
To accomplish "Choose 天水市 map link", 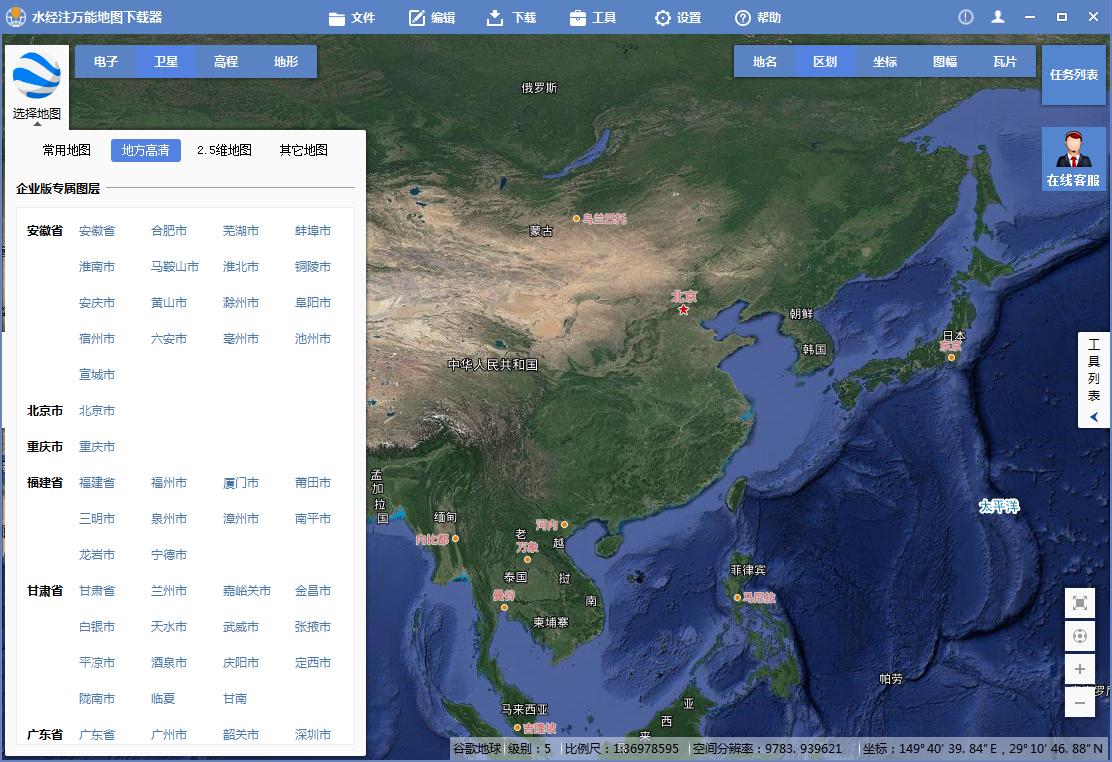I will [169, 626].
